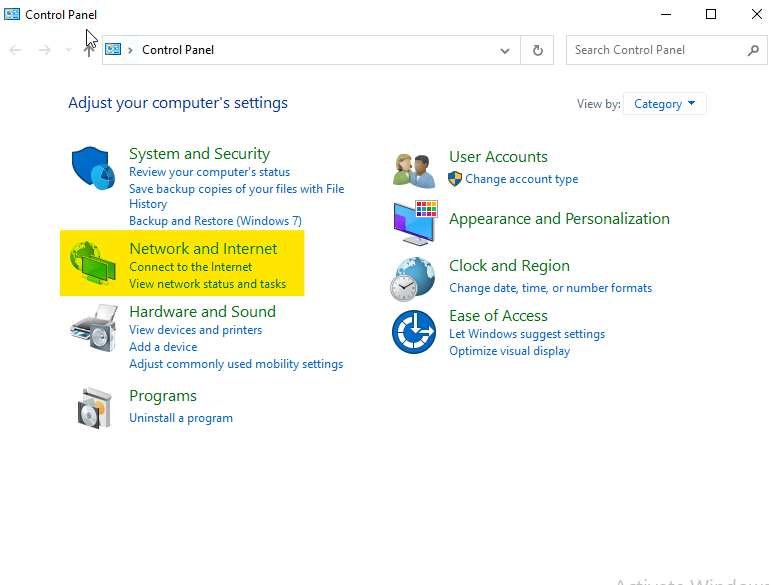Viewport: 772px width, 585px height.
Task: Refresh the Control Panel view
Action: (538, 50)
